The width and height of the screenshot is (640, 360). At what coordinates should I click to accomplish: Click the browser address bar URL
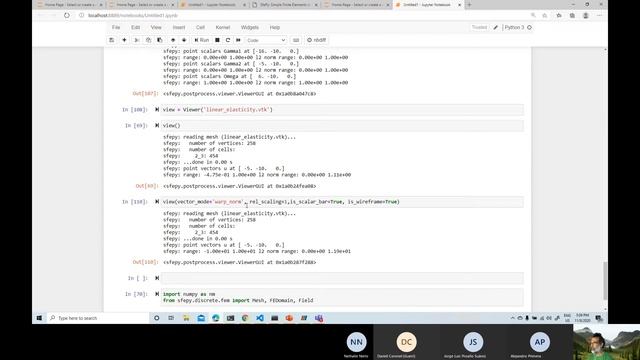tap(133, 15)
